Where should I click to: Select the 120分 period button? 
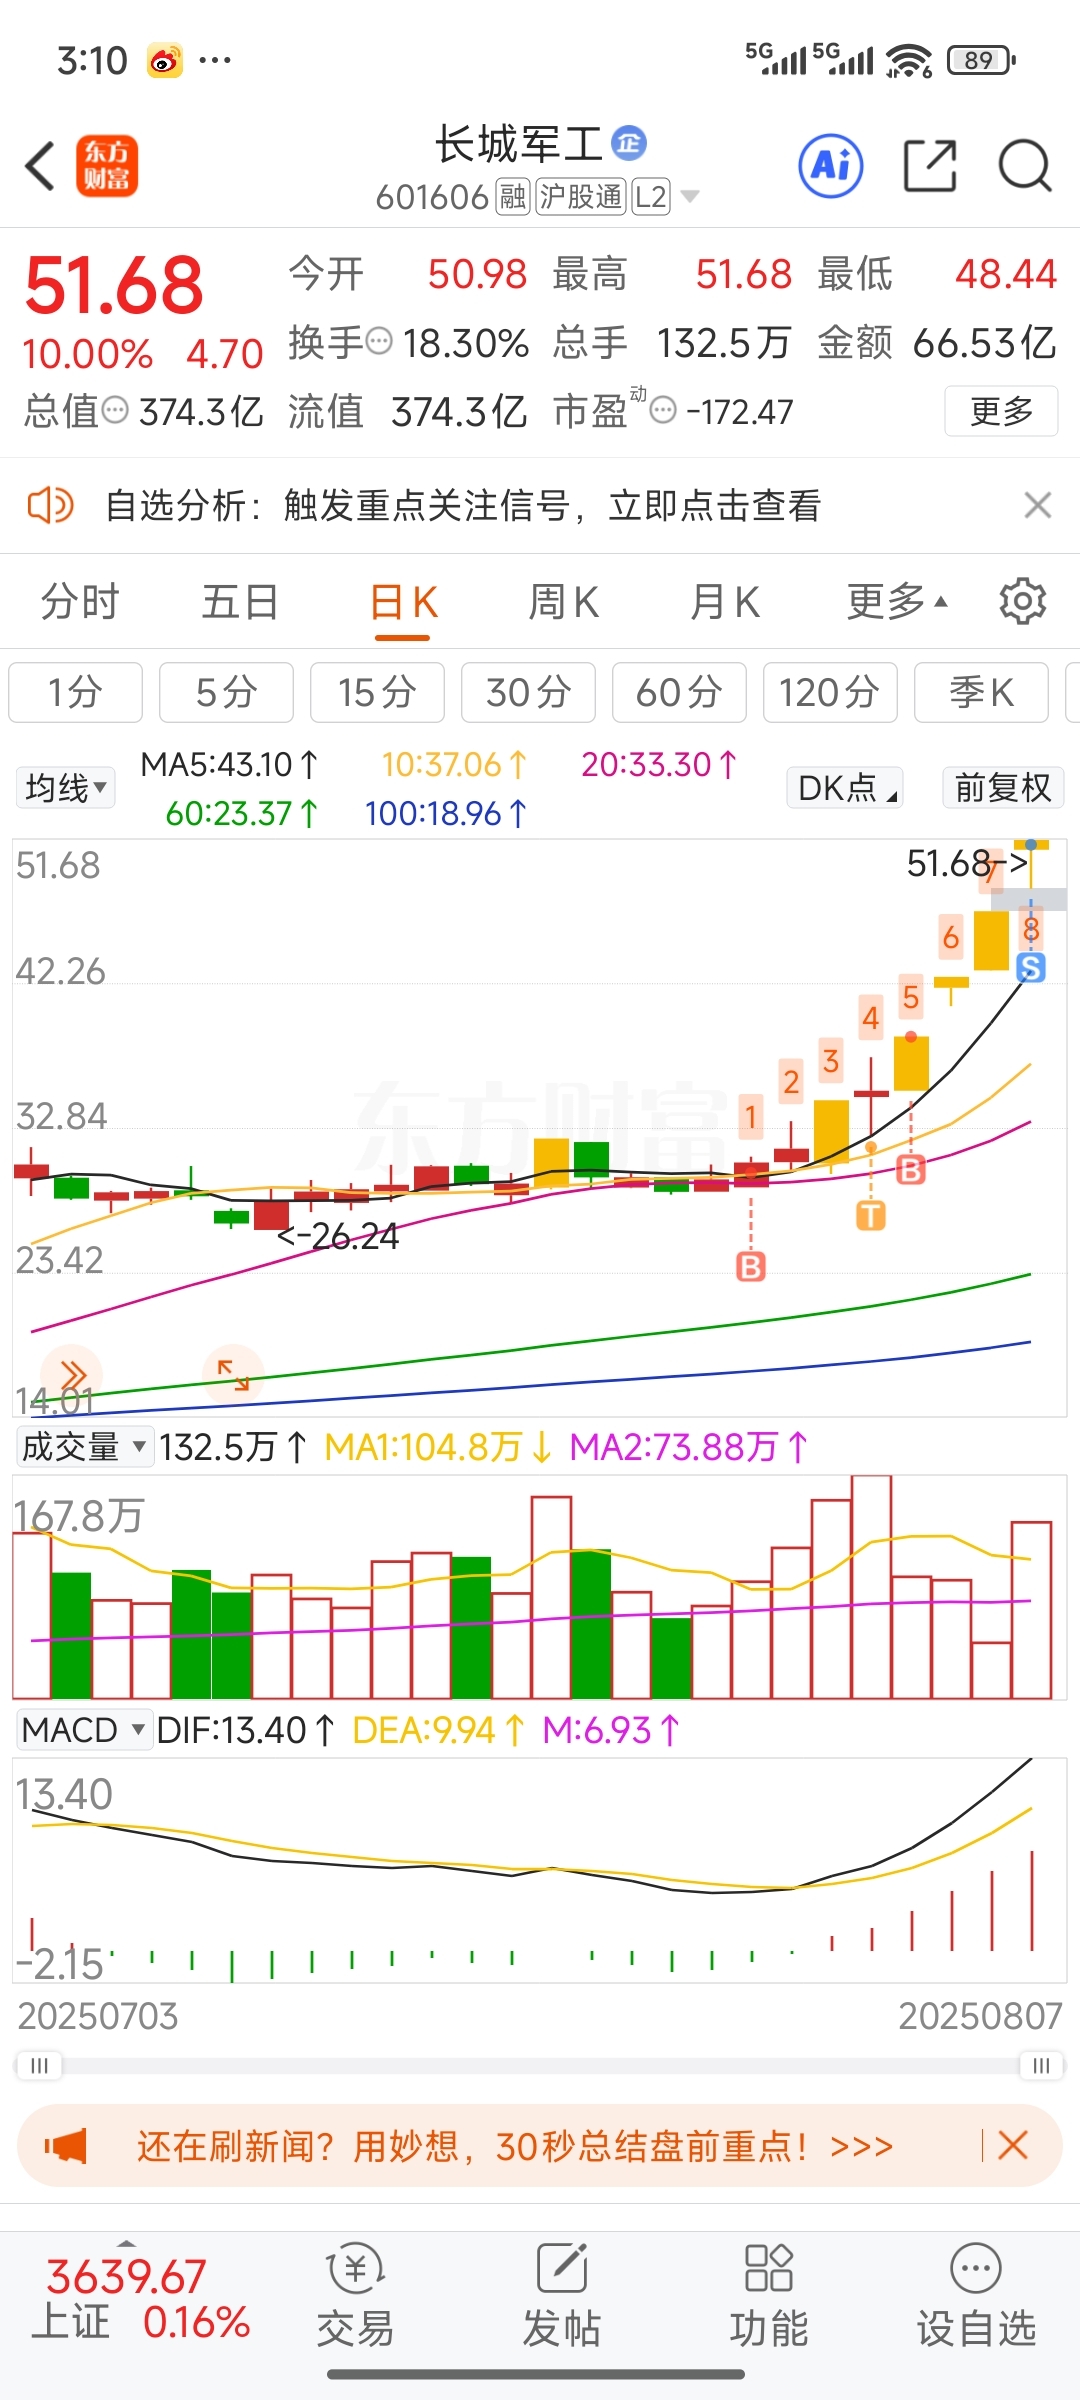tap(830, 692)
